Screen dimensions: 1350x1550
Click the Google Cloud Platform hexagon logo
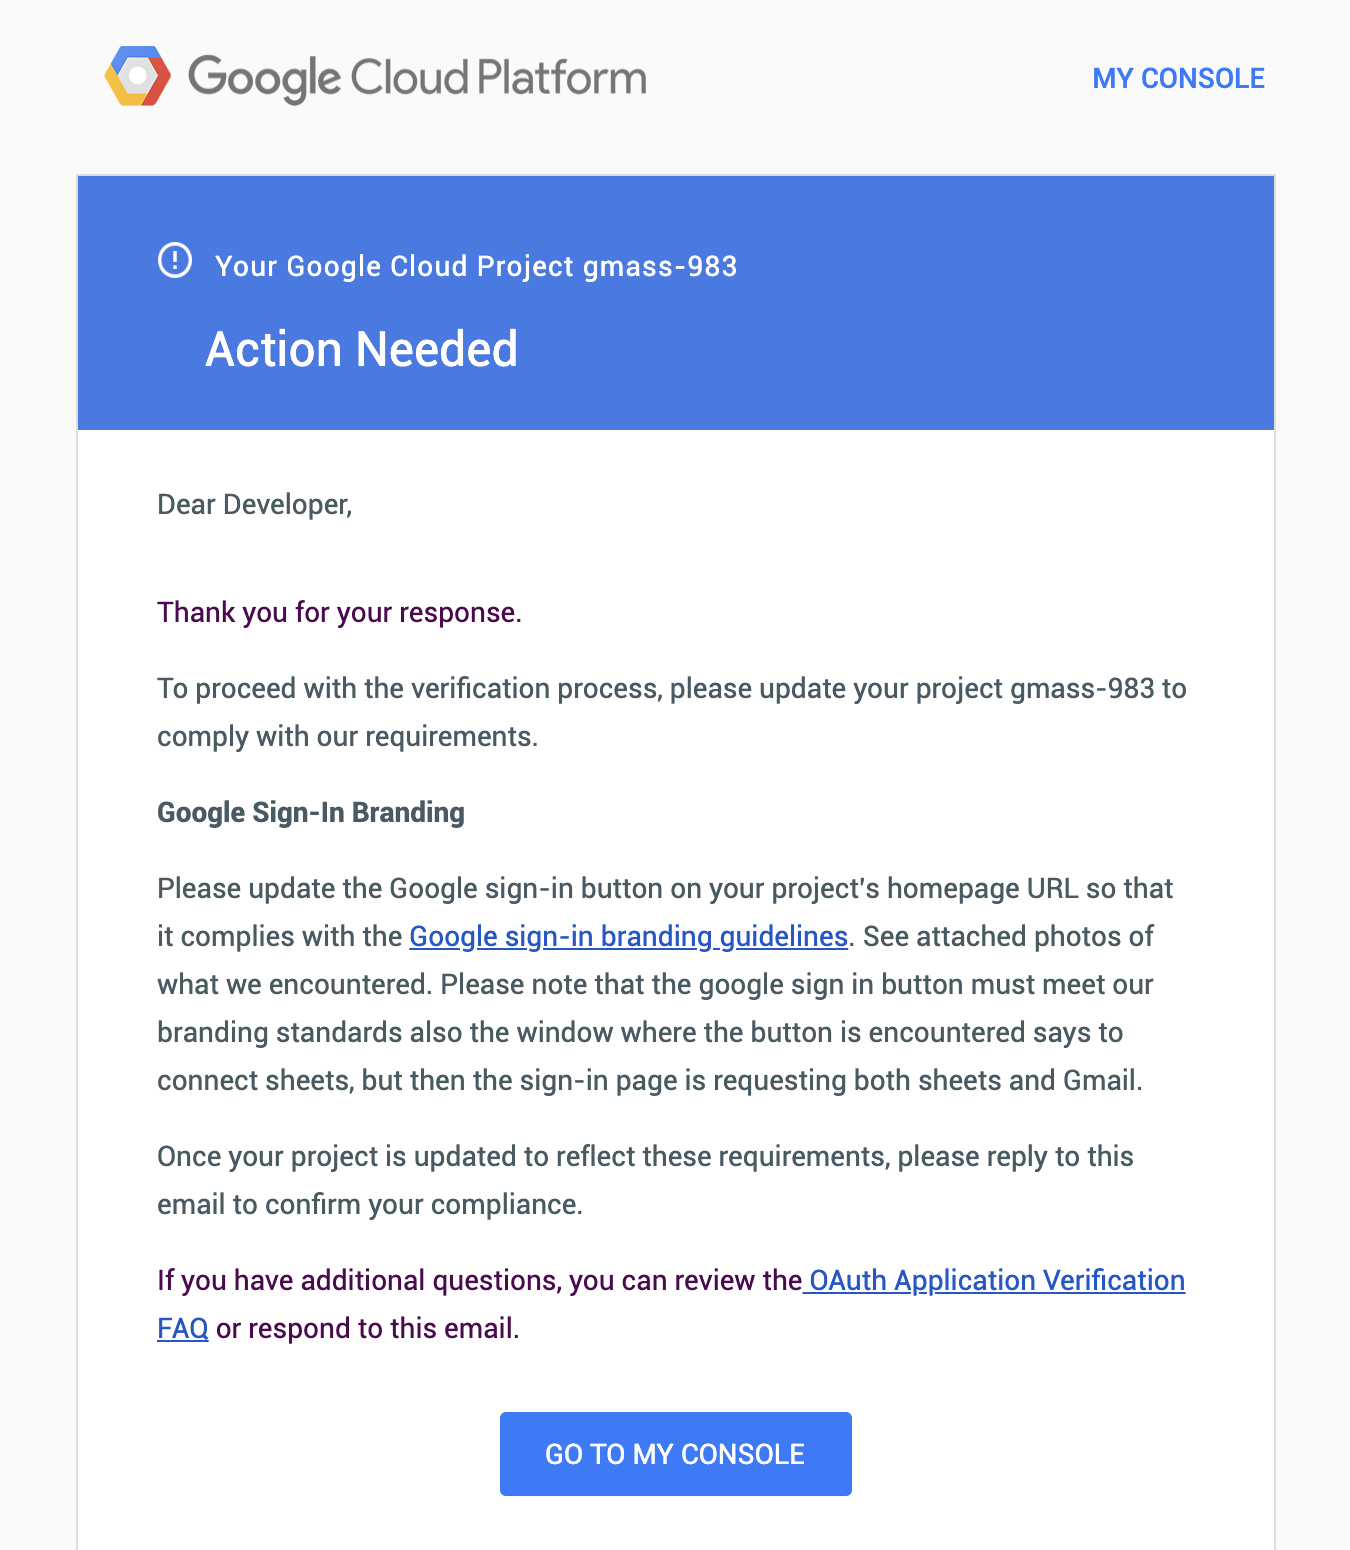(137, 76)
